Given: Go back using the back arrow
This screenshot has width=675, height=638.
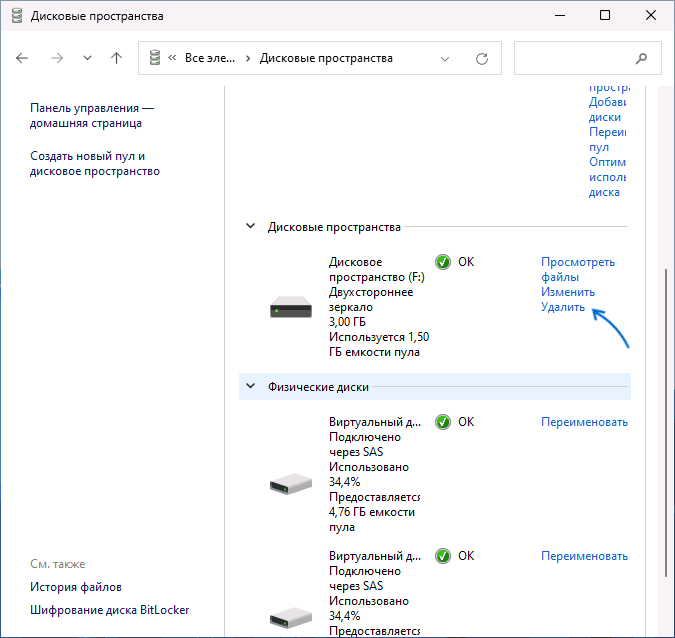Looking at the screenshot, I should [22, 58].
